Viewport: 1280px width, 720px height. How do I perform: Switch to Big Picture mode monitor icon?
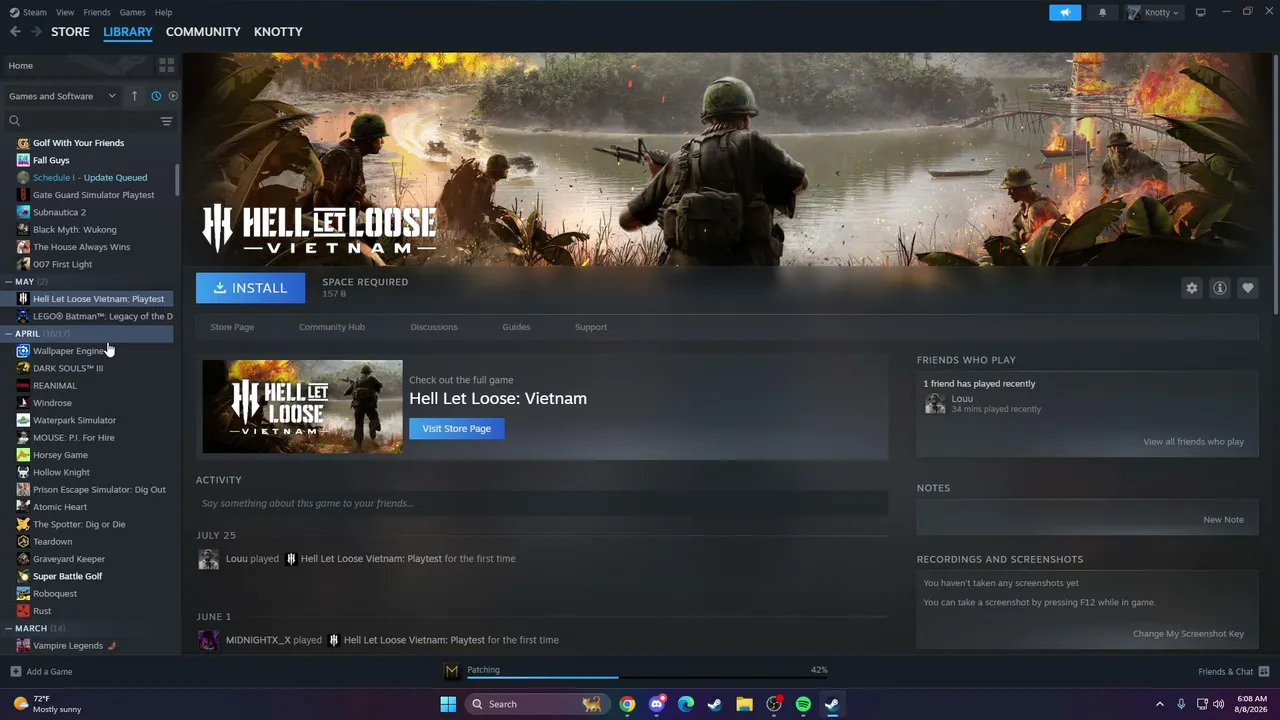[x=1200, y=12]
